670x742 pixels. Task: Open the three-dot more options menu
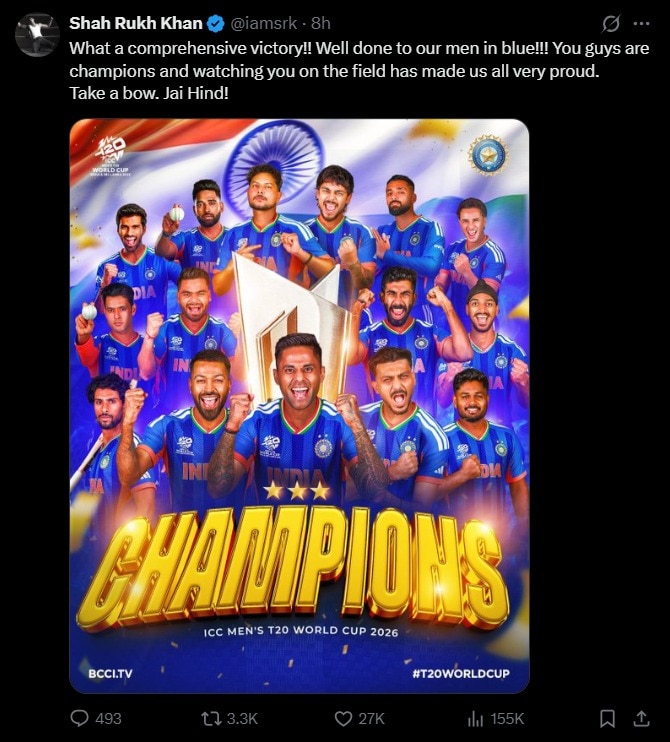[x=641, y=23]
